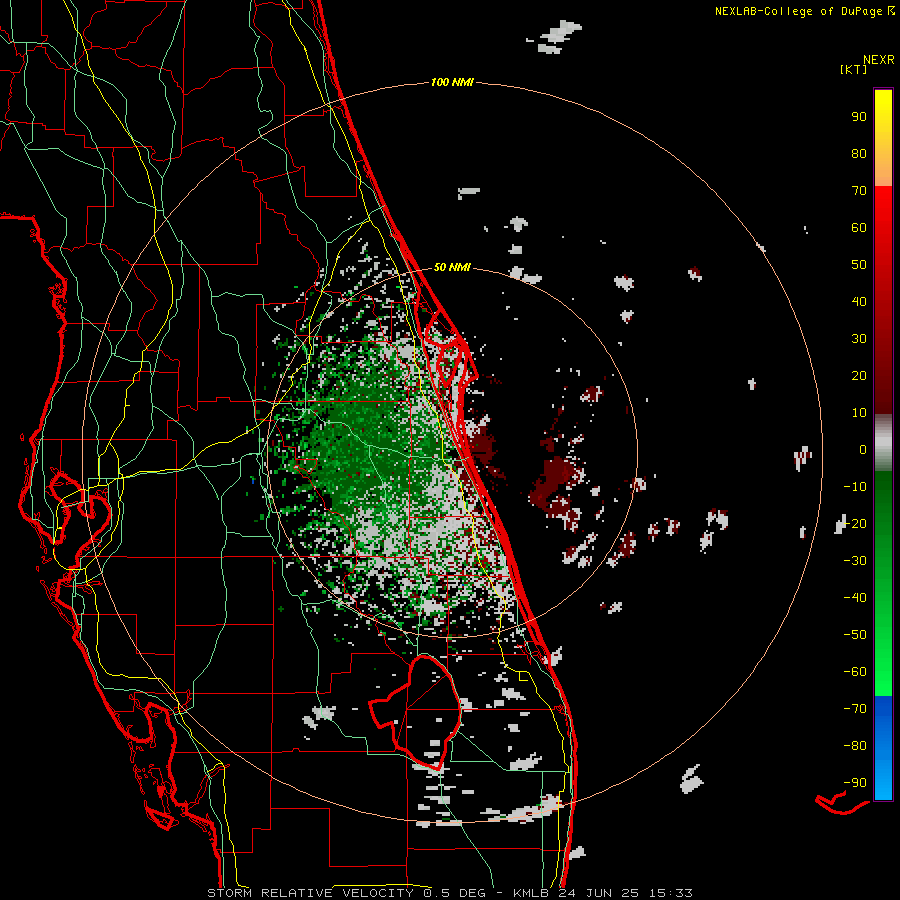Select the -70 value on velocity scale
Image resolution: width=900 pixels, height=900 pixels.
tap(855, 709)
